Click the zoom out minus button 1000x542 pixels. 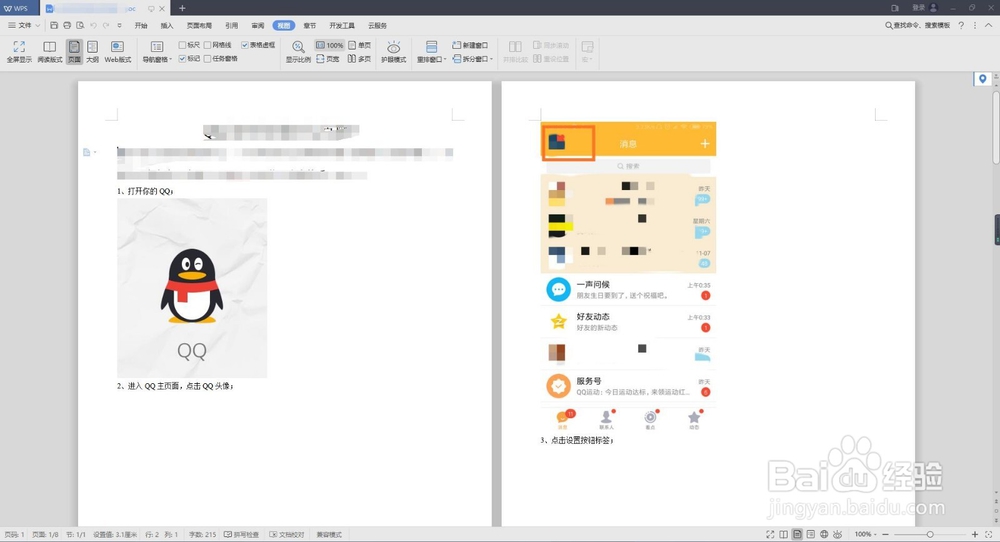click(885, 534)
